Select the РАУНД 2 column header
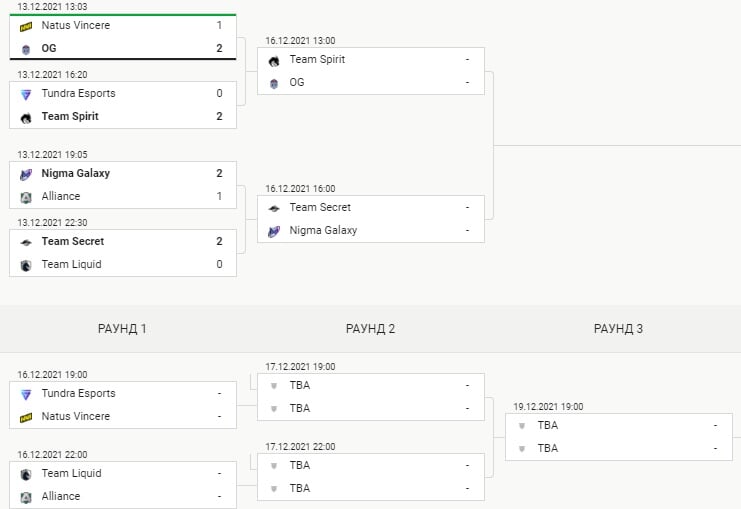 click(x=371, y=328)
